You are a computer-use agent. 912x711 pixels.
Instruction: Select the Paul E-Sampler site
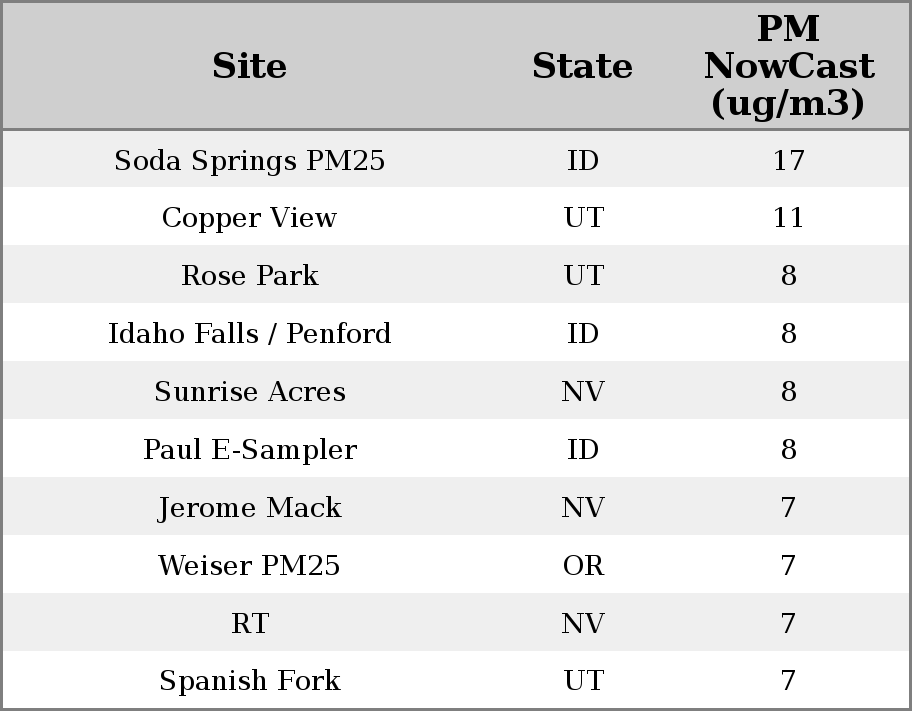point(249,450)
